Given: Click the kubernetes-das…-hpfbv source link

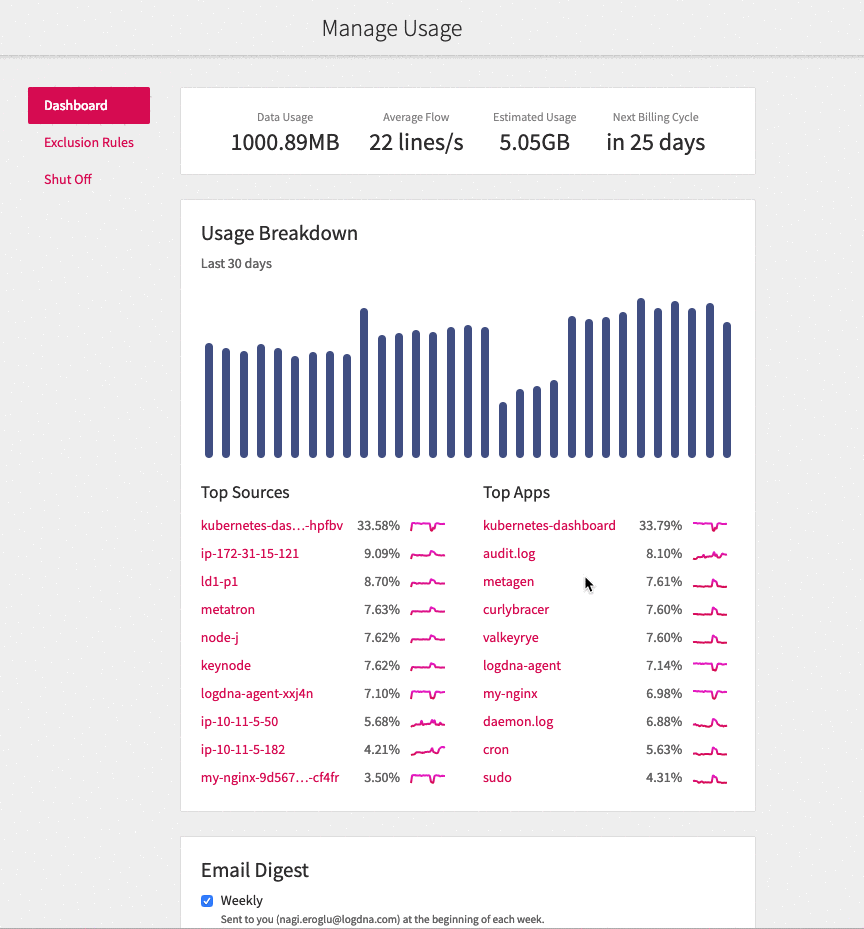Looking at the screenshot, I should pos(272,525).
